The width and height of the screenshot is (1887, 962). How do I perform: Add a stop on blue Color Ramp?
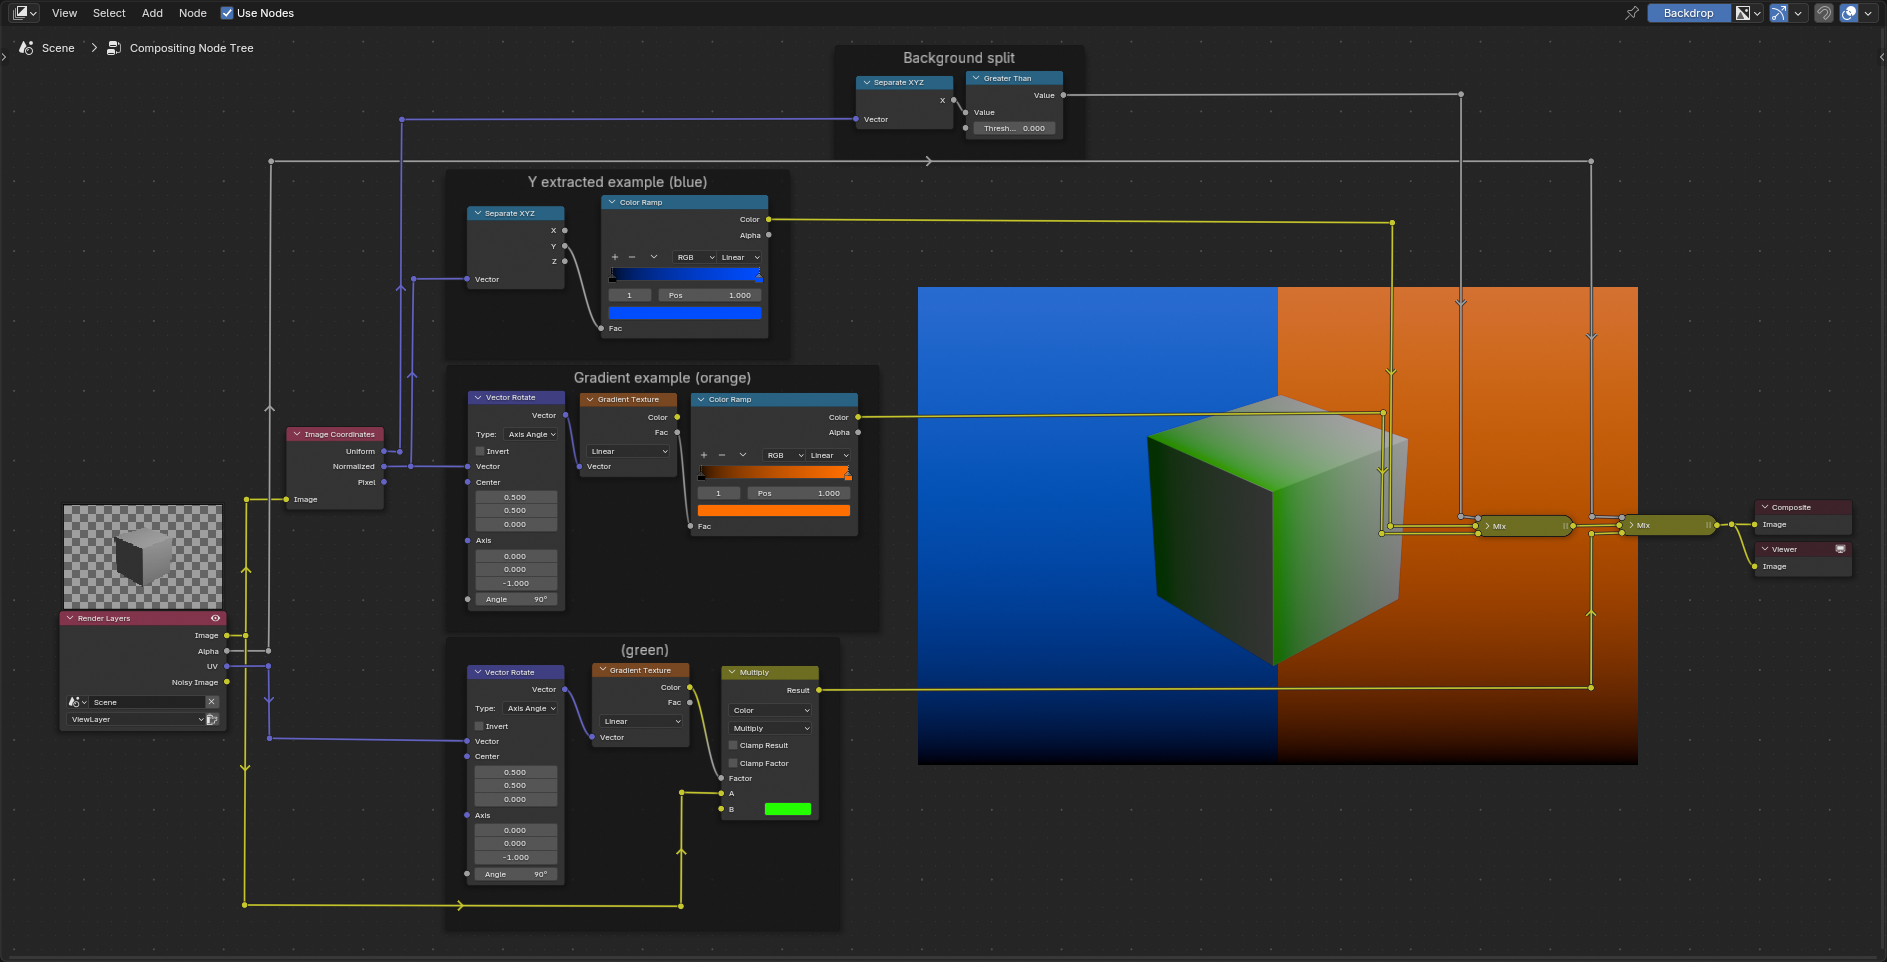coord(615,257)
